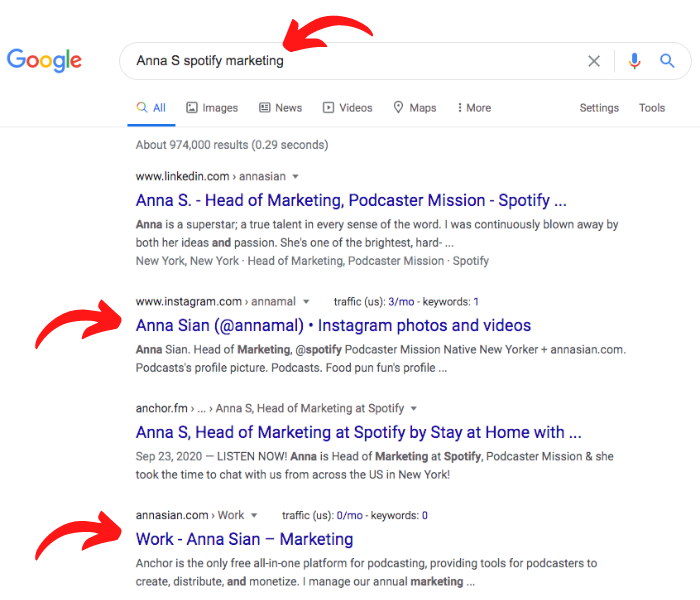Expand dropdown arrow next to linkedin.com annasian
The image size is (700, 600).
[295, 177]
